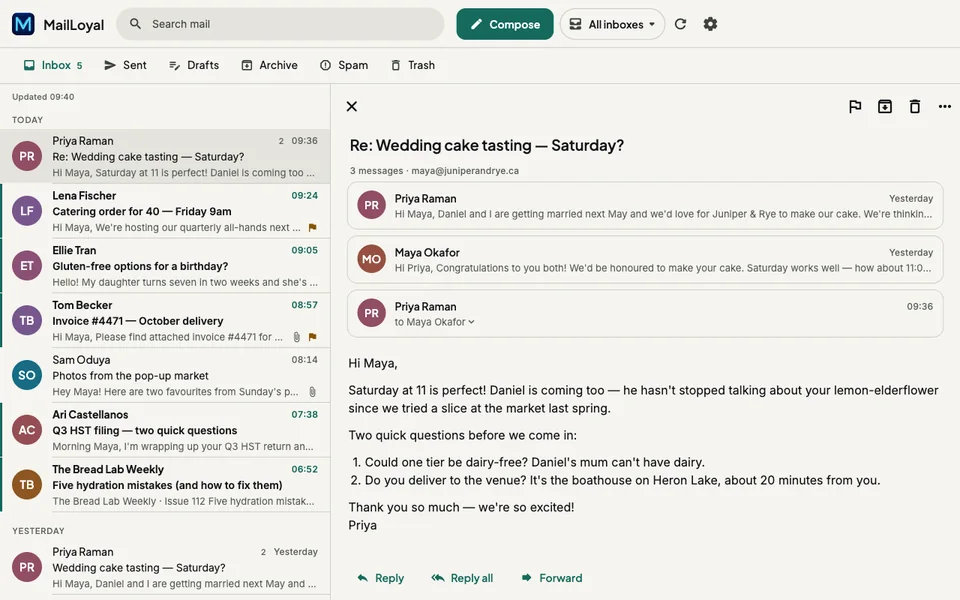Switch to the Sent tab
The width and height of the screenshot is (960, 600).
coord(126,65)
